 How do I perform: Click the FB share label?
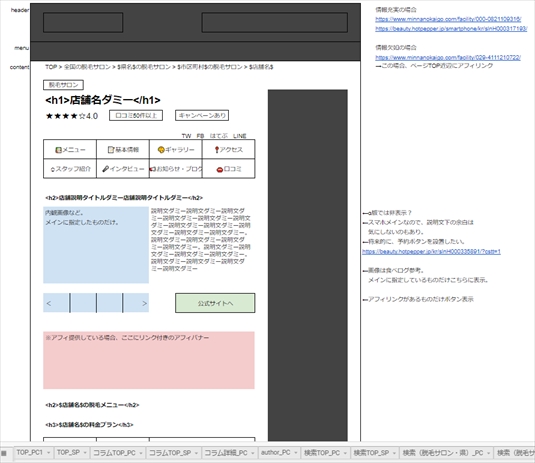[200, 136]
